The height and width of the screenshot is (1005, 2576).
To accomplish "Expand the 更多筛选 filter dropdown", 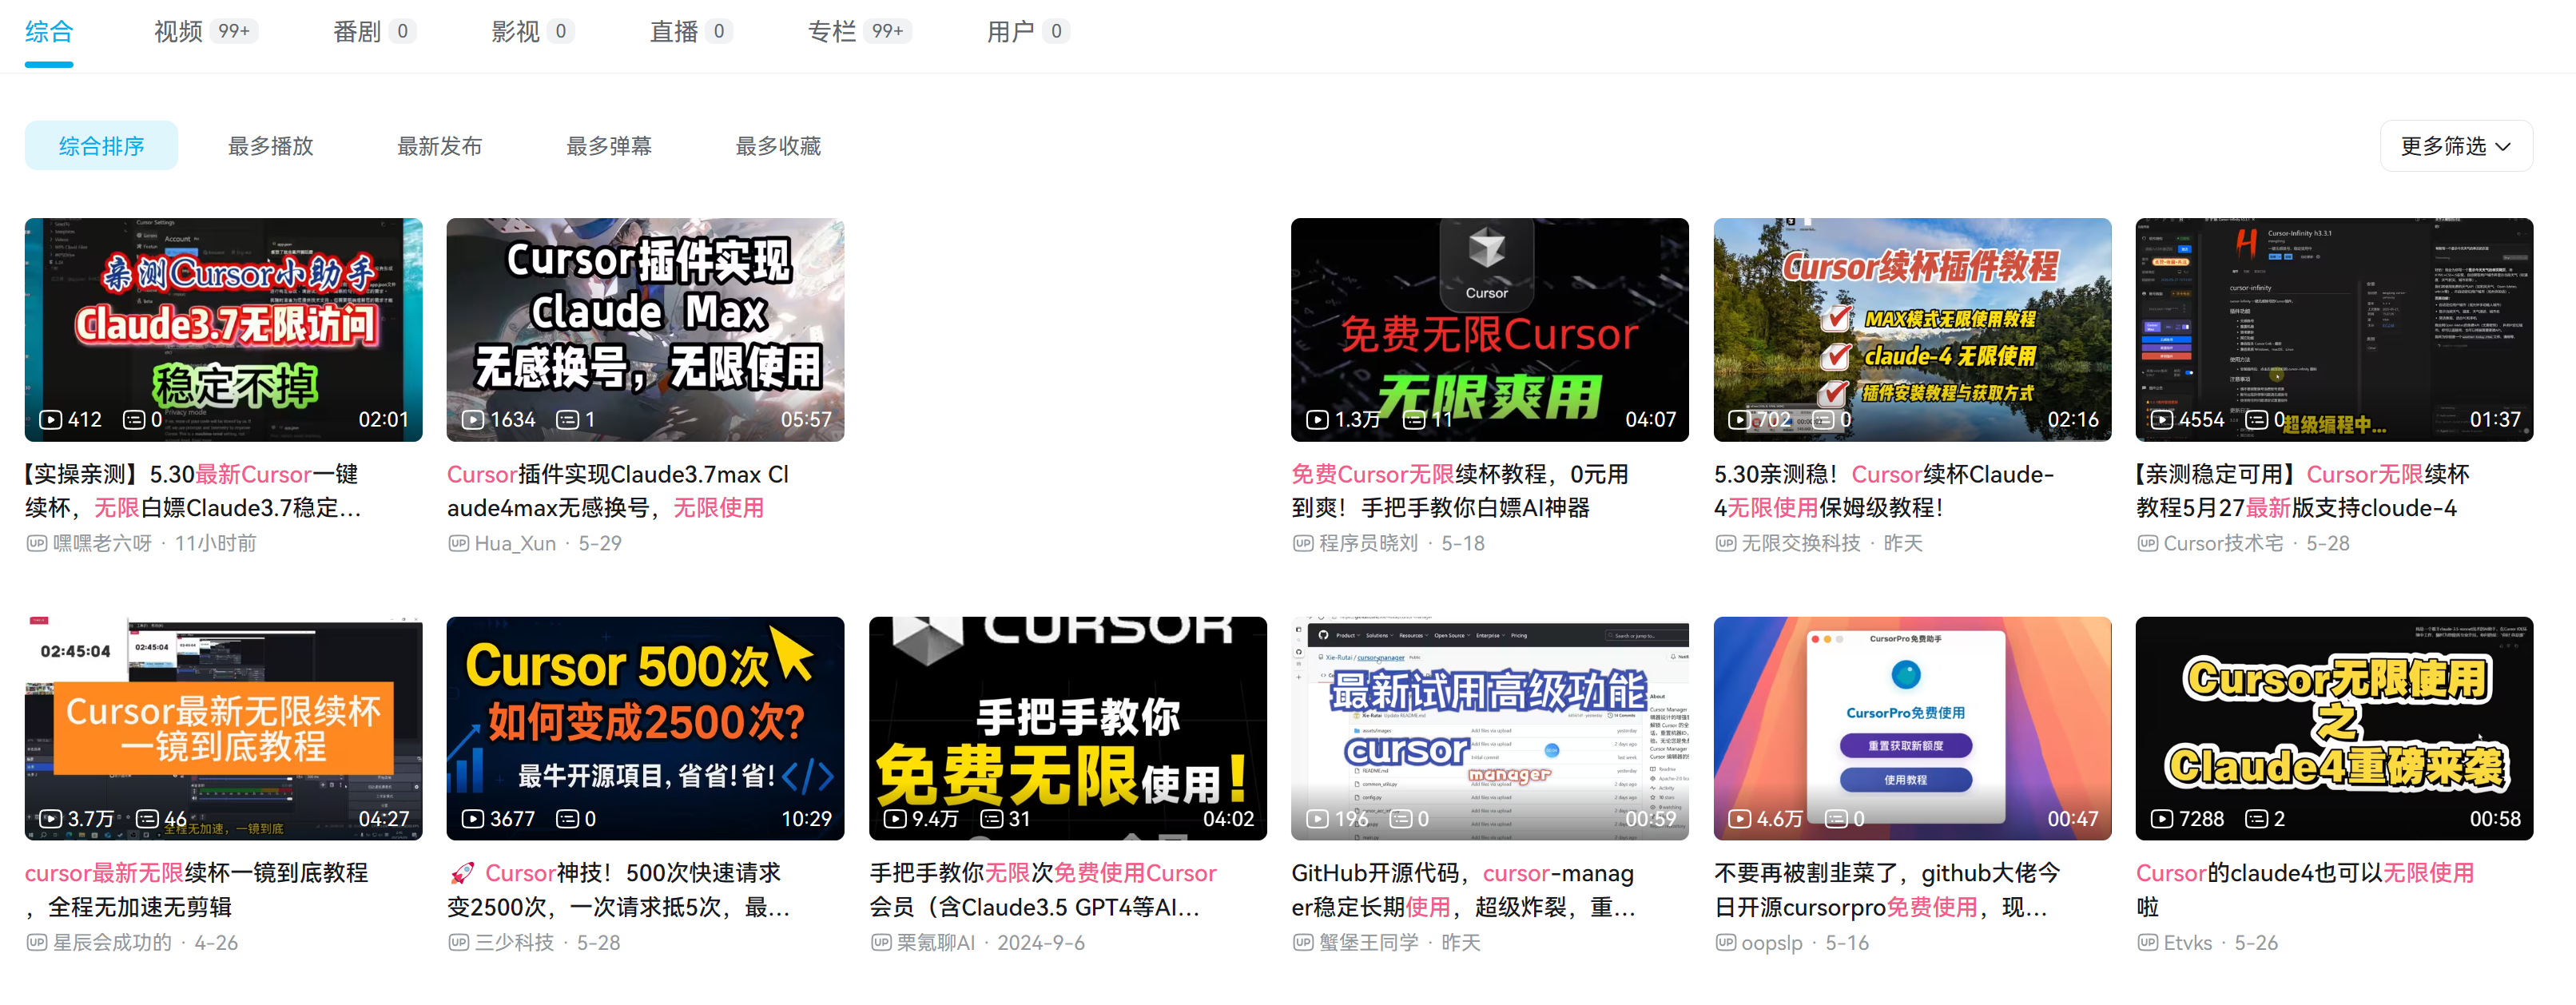I will (2455, 145).
